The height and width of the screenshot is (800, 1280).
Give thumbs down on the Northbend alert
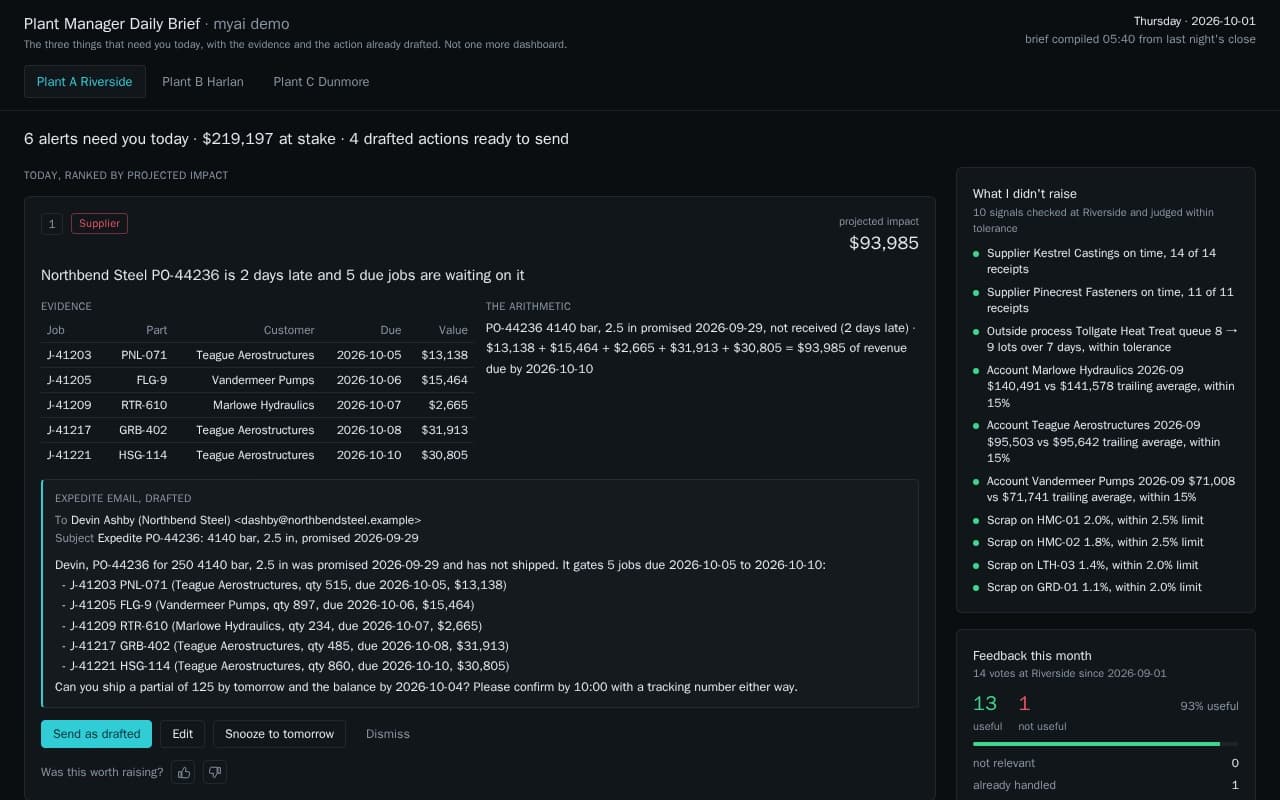214,772
